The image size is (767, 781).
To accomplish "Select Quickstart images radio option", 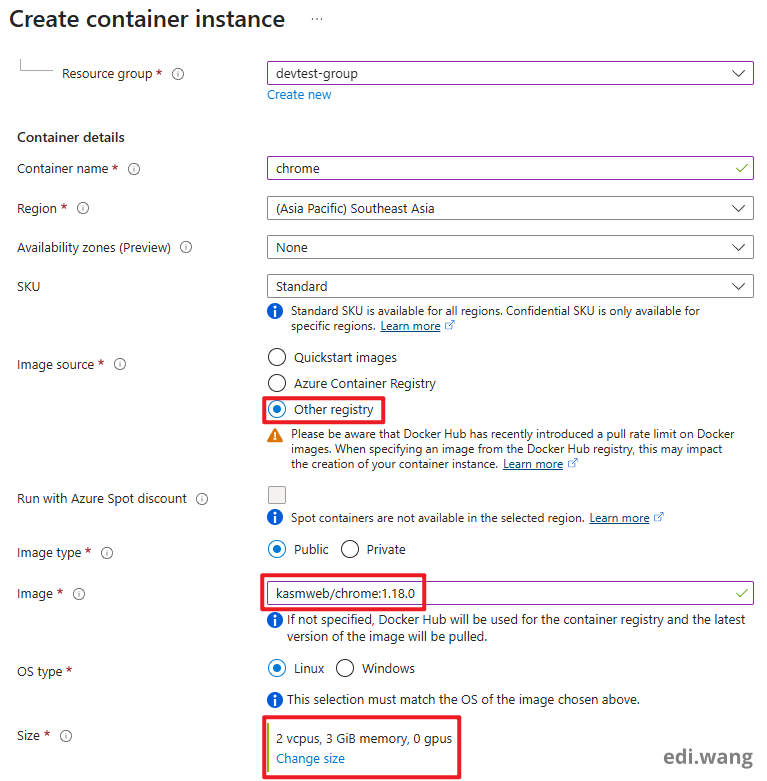I will 277,357.
